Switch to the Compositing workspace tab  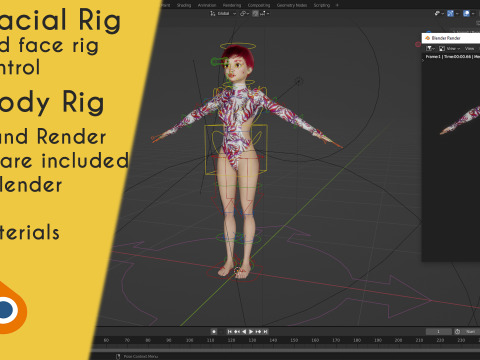[259, 5]
